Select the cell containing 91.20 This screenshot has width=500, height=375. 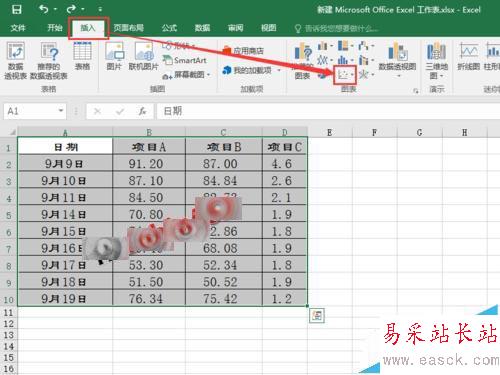(149, 164)
